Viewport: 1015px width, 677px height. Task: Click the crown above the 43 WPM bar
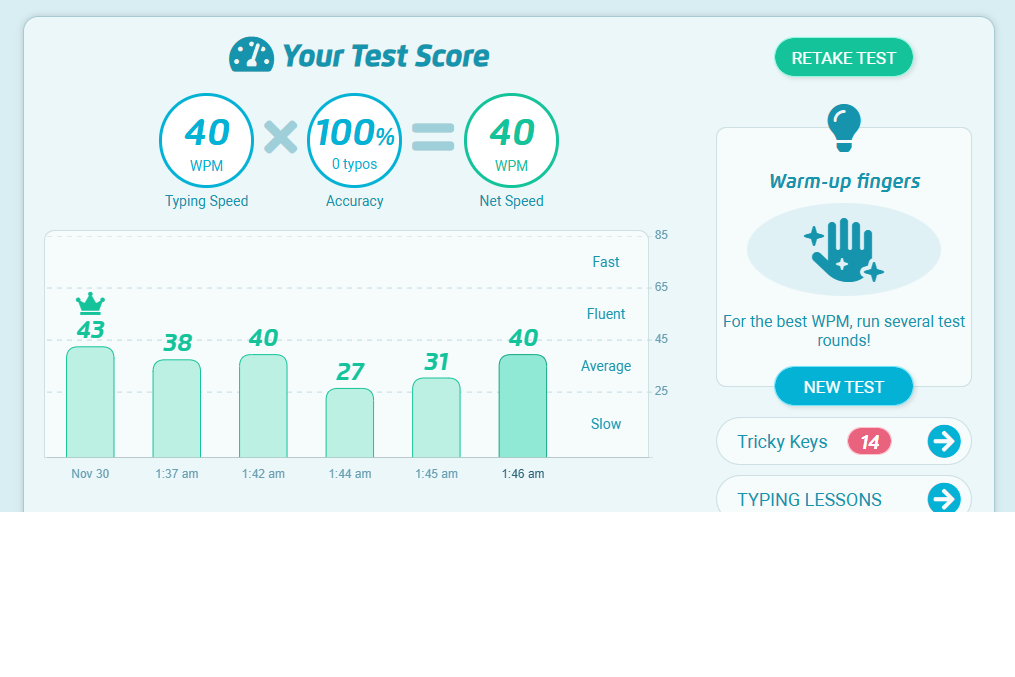click(x=89, y=303)
